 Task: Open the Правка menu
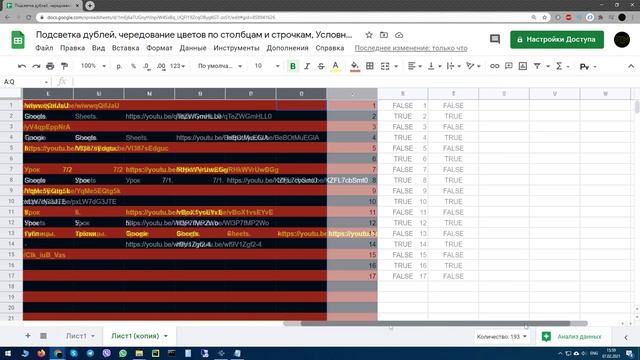coord(72,48)
